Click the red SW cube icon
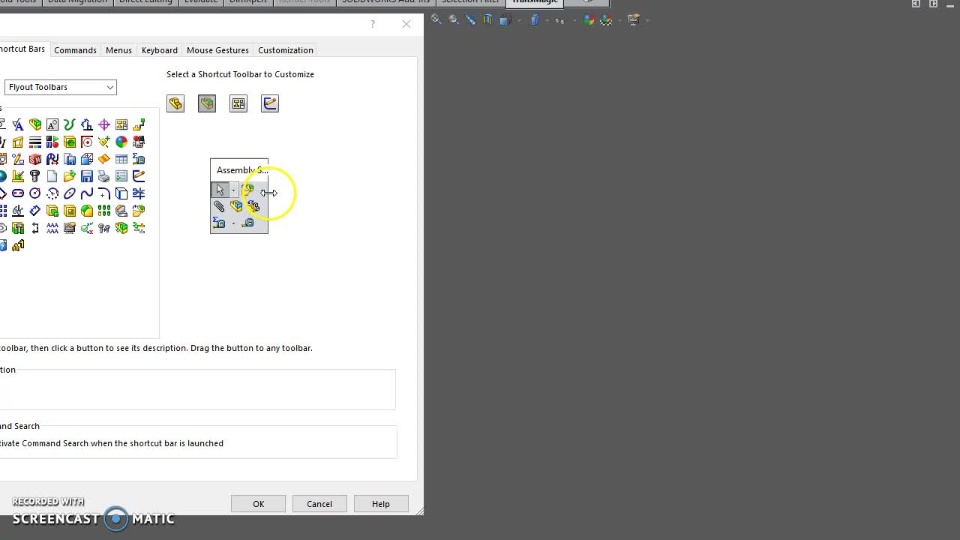Viewport: 960px width, 540px height. click(x=35, y=159)
